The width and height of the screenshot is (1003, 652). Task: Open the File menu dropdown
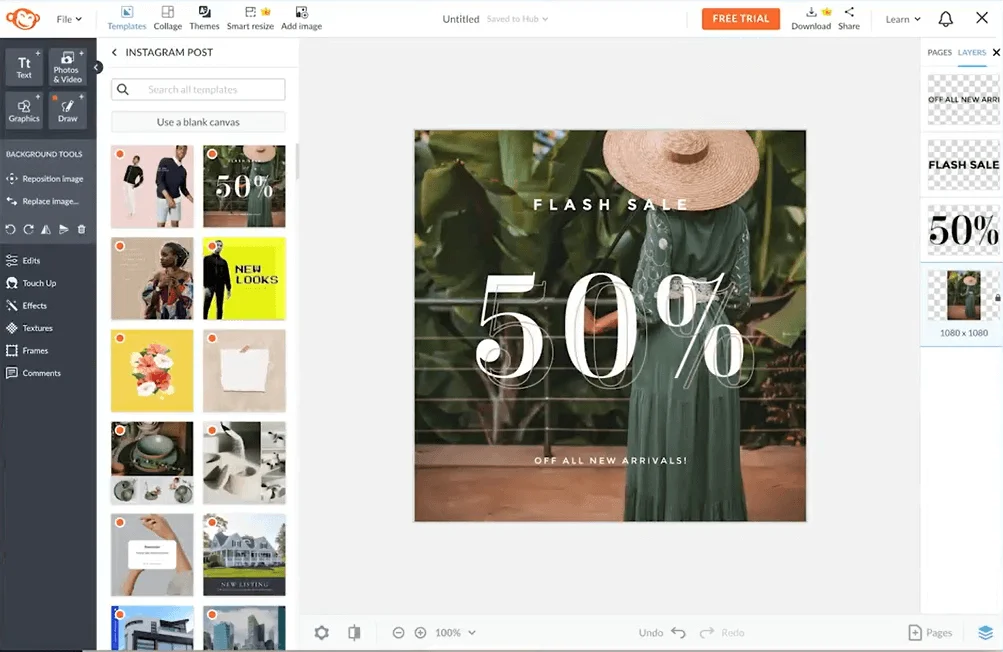tap(65, 18)
